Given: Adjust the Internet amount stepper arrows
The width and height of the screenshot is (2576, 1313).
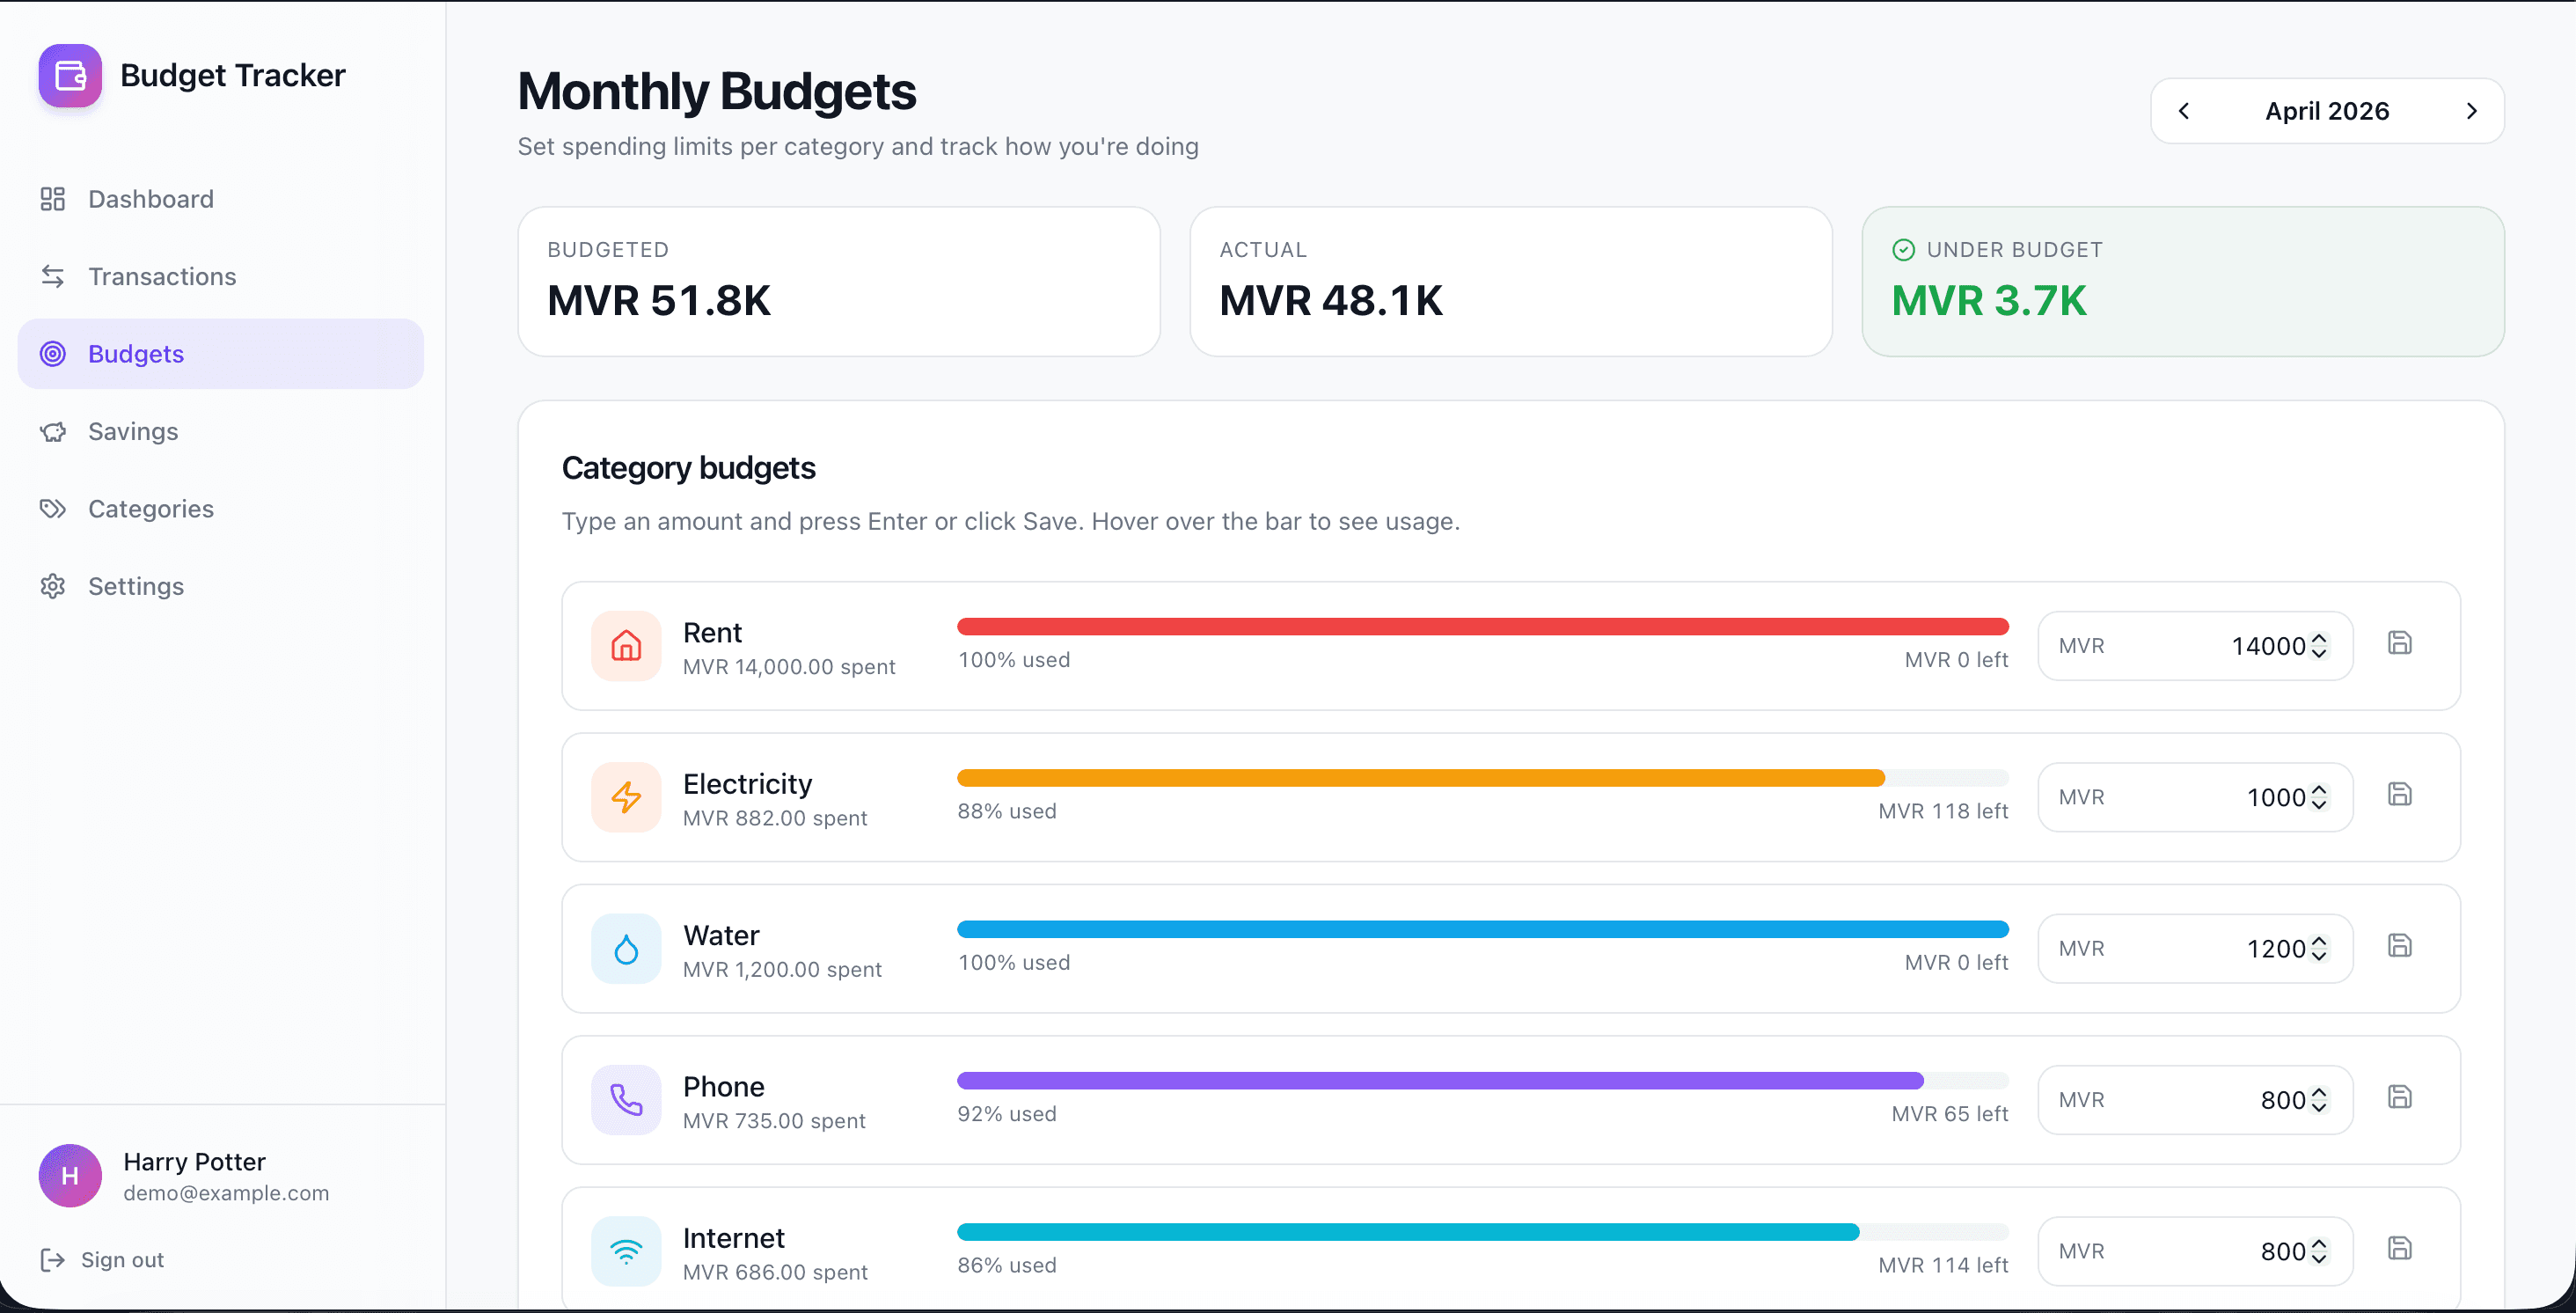Looking at the screenshot, I should click(2319, 1251).
